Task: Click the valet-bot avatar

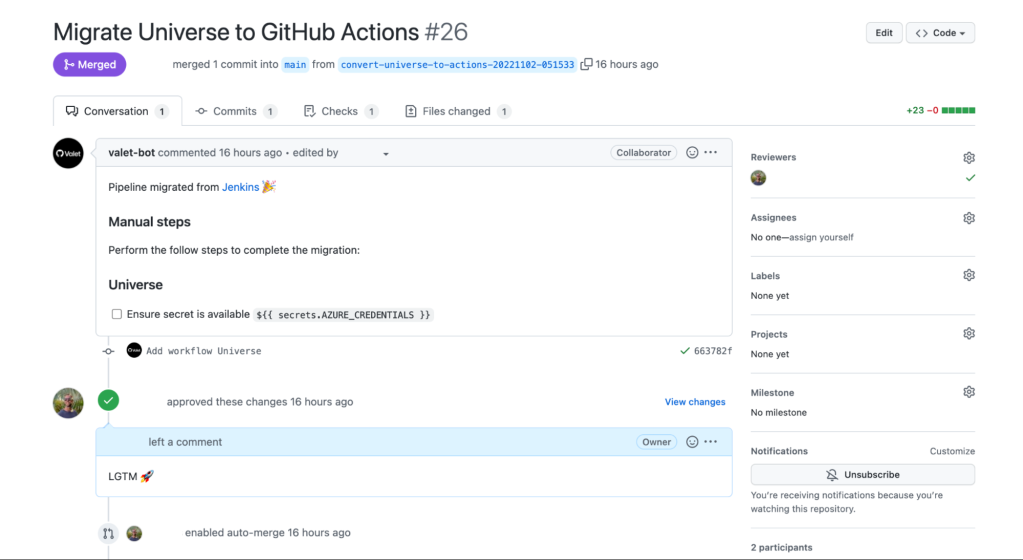Action: [x=68, y=153]
